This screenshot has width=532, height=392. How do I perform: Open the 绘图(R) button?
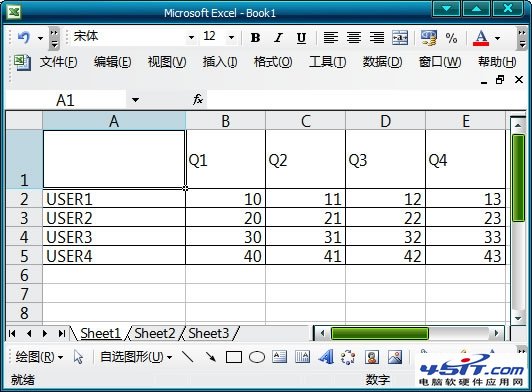39,357
